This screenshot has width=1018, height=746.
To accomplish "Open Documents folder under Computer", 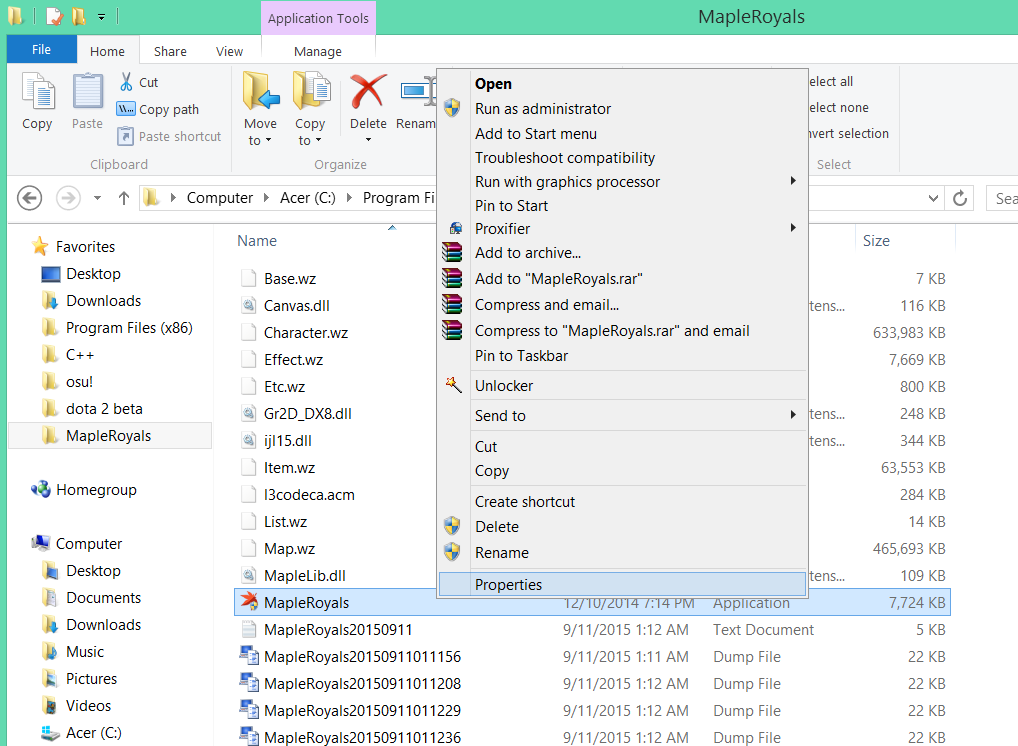I will tap(91, 597).
